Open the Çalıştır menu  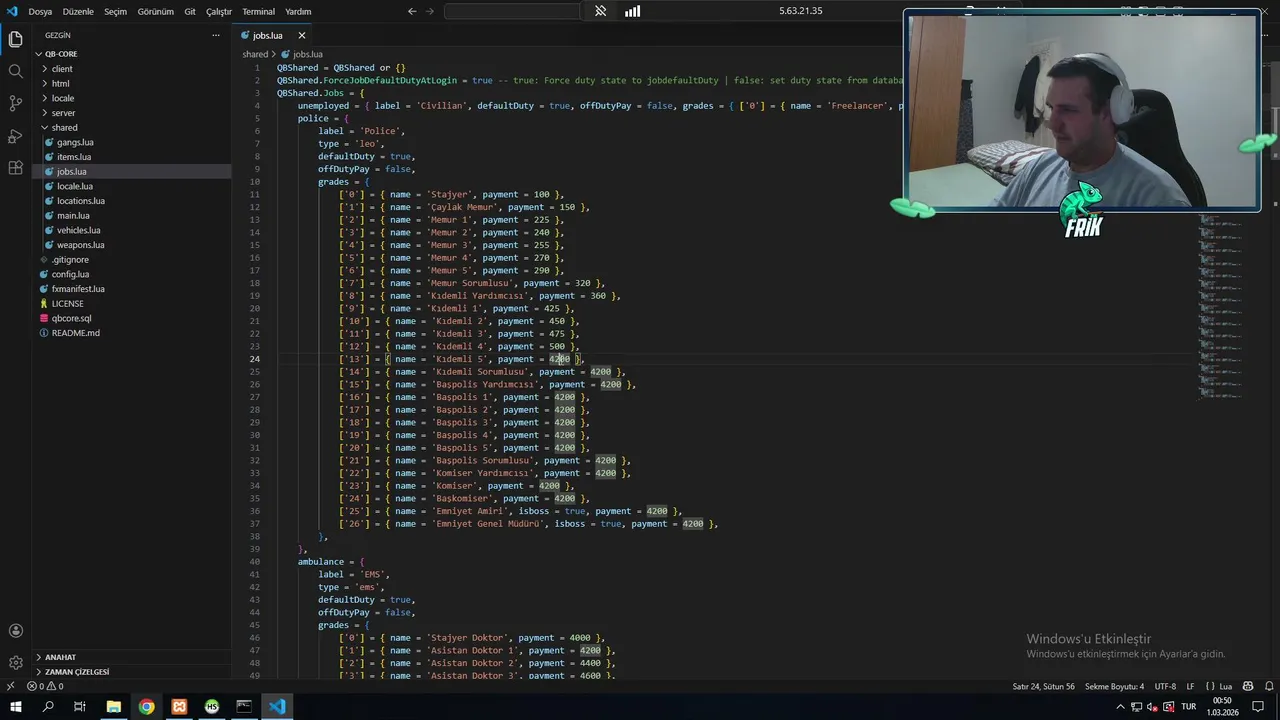[x=219, y=12]
